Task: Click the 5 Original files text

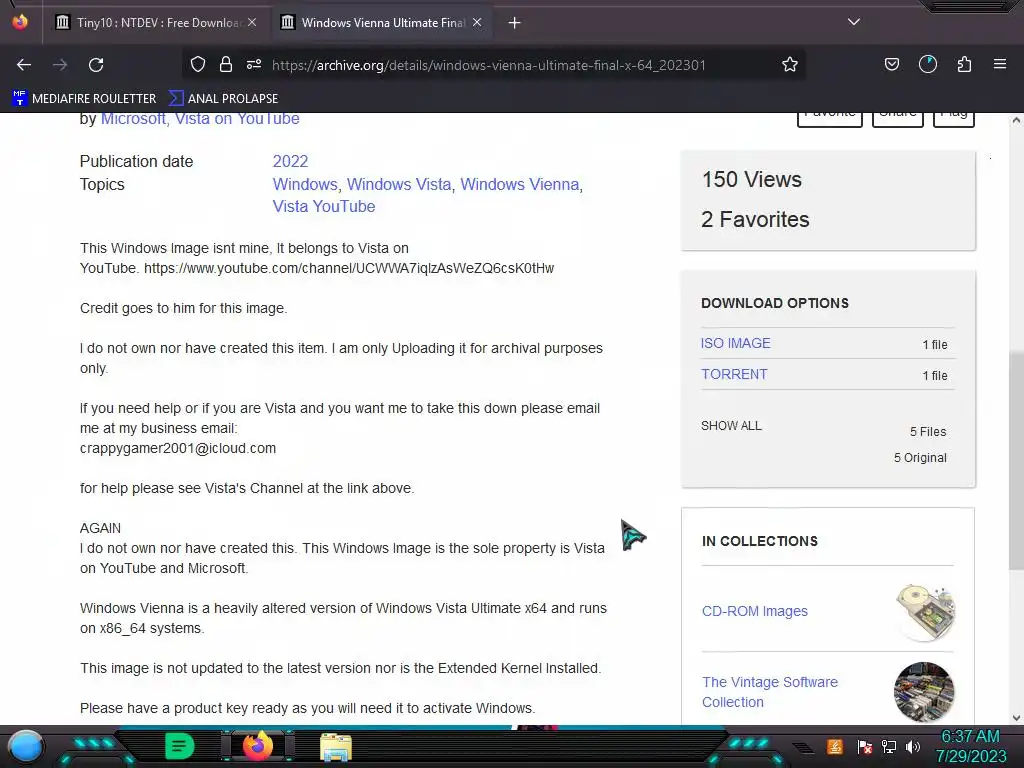Action: click(920, 458)
